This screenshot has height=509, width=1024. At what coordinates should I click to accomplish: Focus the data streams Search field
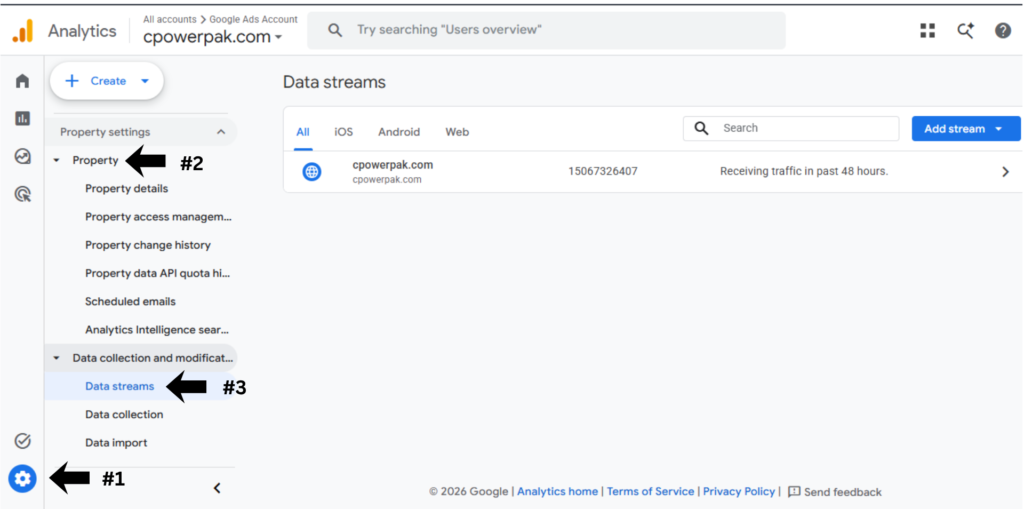click(x=791, y=128)
